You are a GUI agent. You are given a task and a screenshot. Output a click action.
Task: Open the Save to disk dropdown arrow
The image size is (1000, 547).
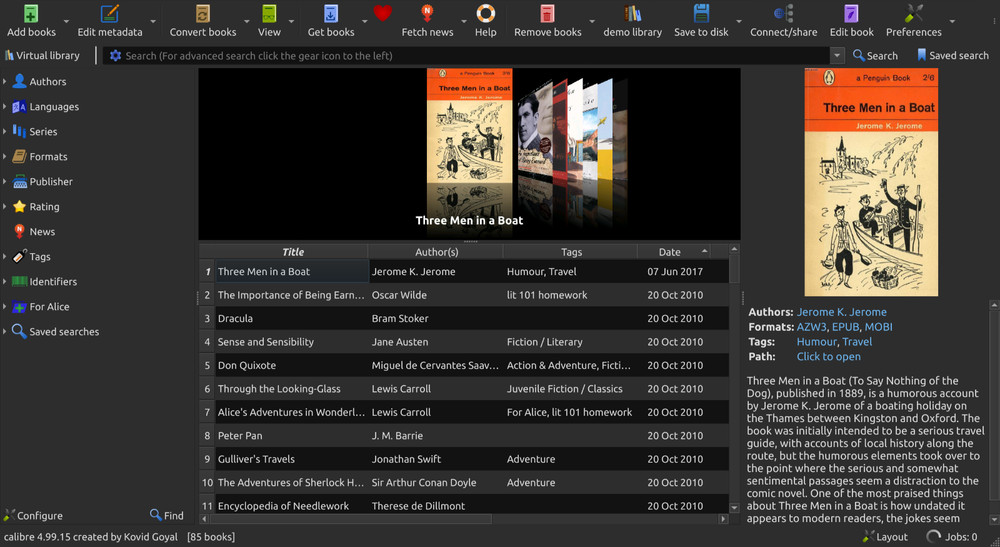tap(739, 21)
